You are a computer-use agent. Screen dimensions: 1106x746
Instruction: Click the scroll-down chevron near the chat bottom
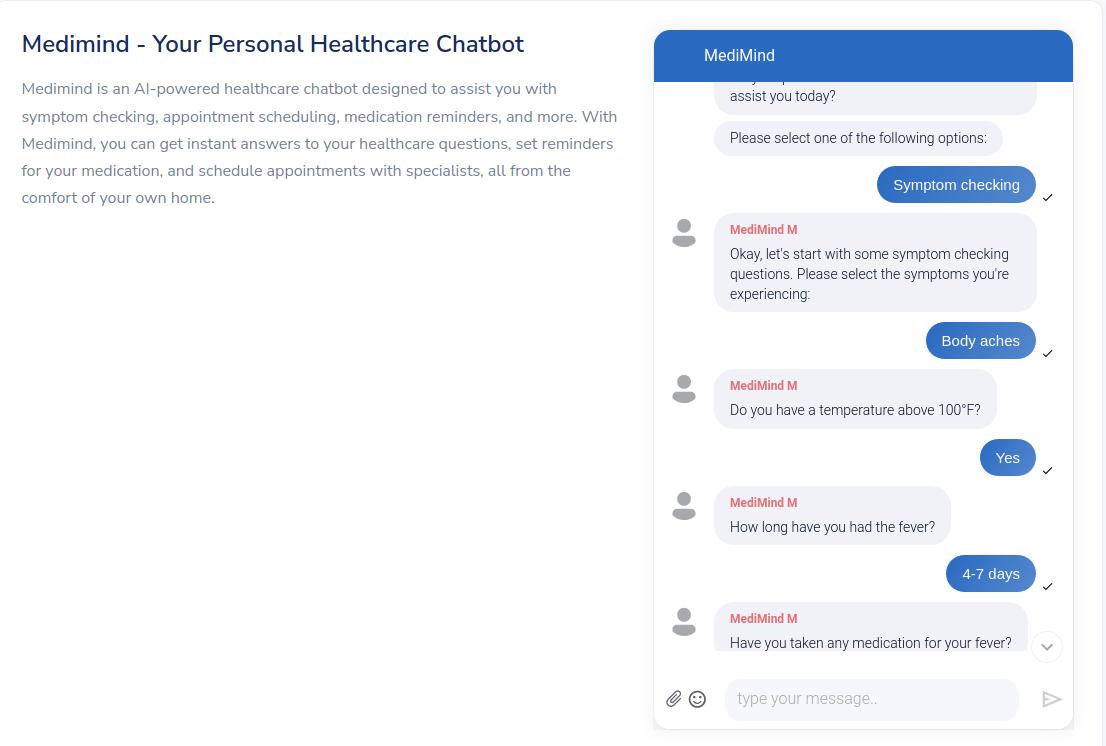[1047, 647]
